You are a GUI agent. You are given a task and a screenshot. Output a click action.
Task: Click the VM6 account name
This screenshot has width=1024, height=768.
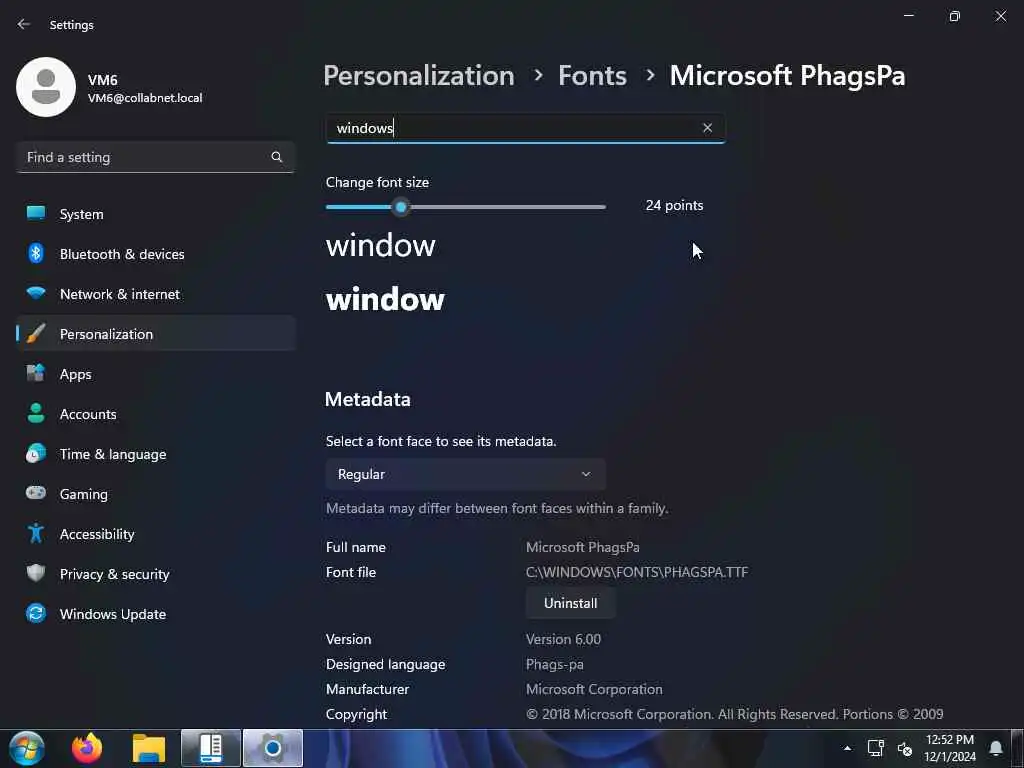pos(103,80)
